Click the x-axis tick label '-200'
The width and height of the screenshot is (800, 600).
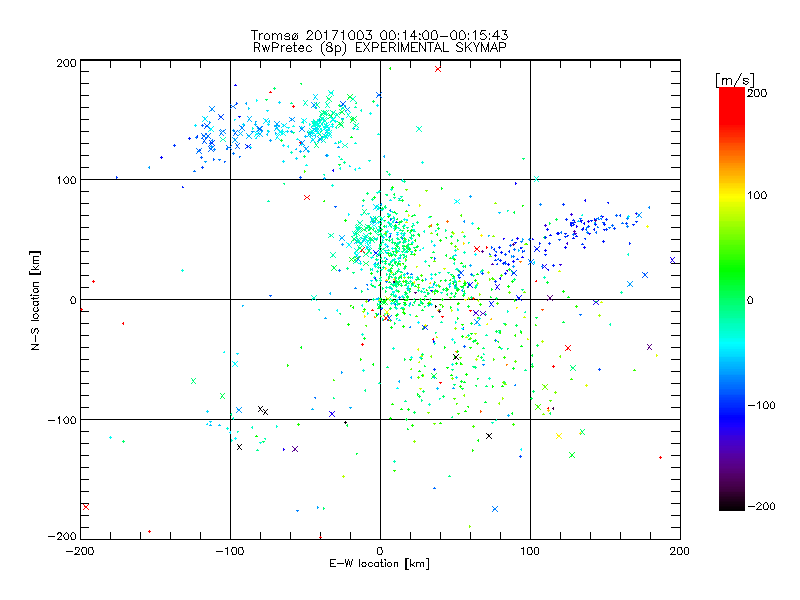(x=80, y=552)
